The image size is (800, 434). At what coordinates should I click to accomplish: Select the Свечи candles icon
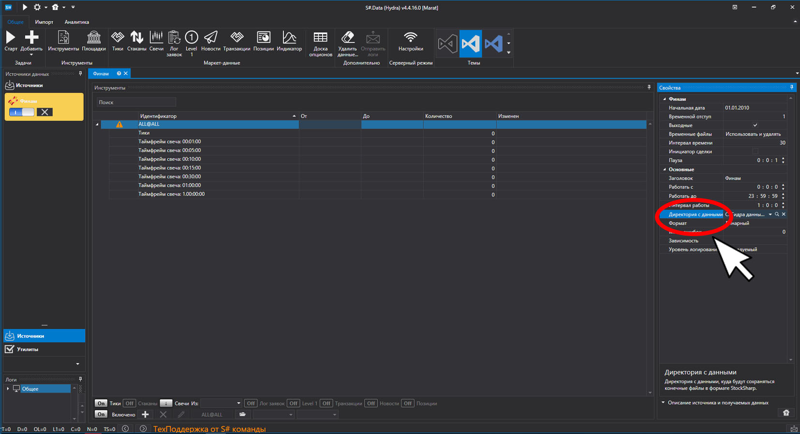[156, 38]
